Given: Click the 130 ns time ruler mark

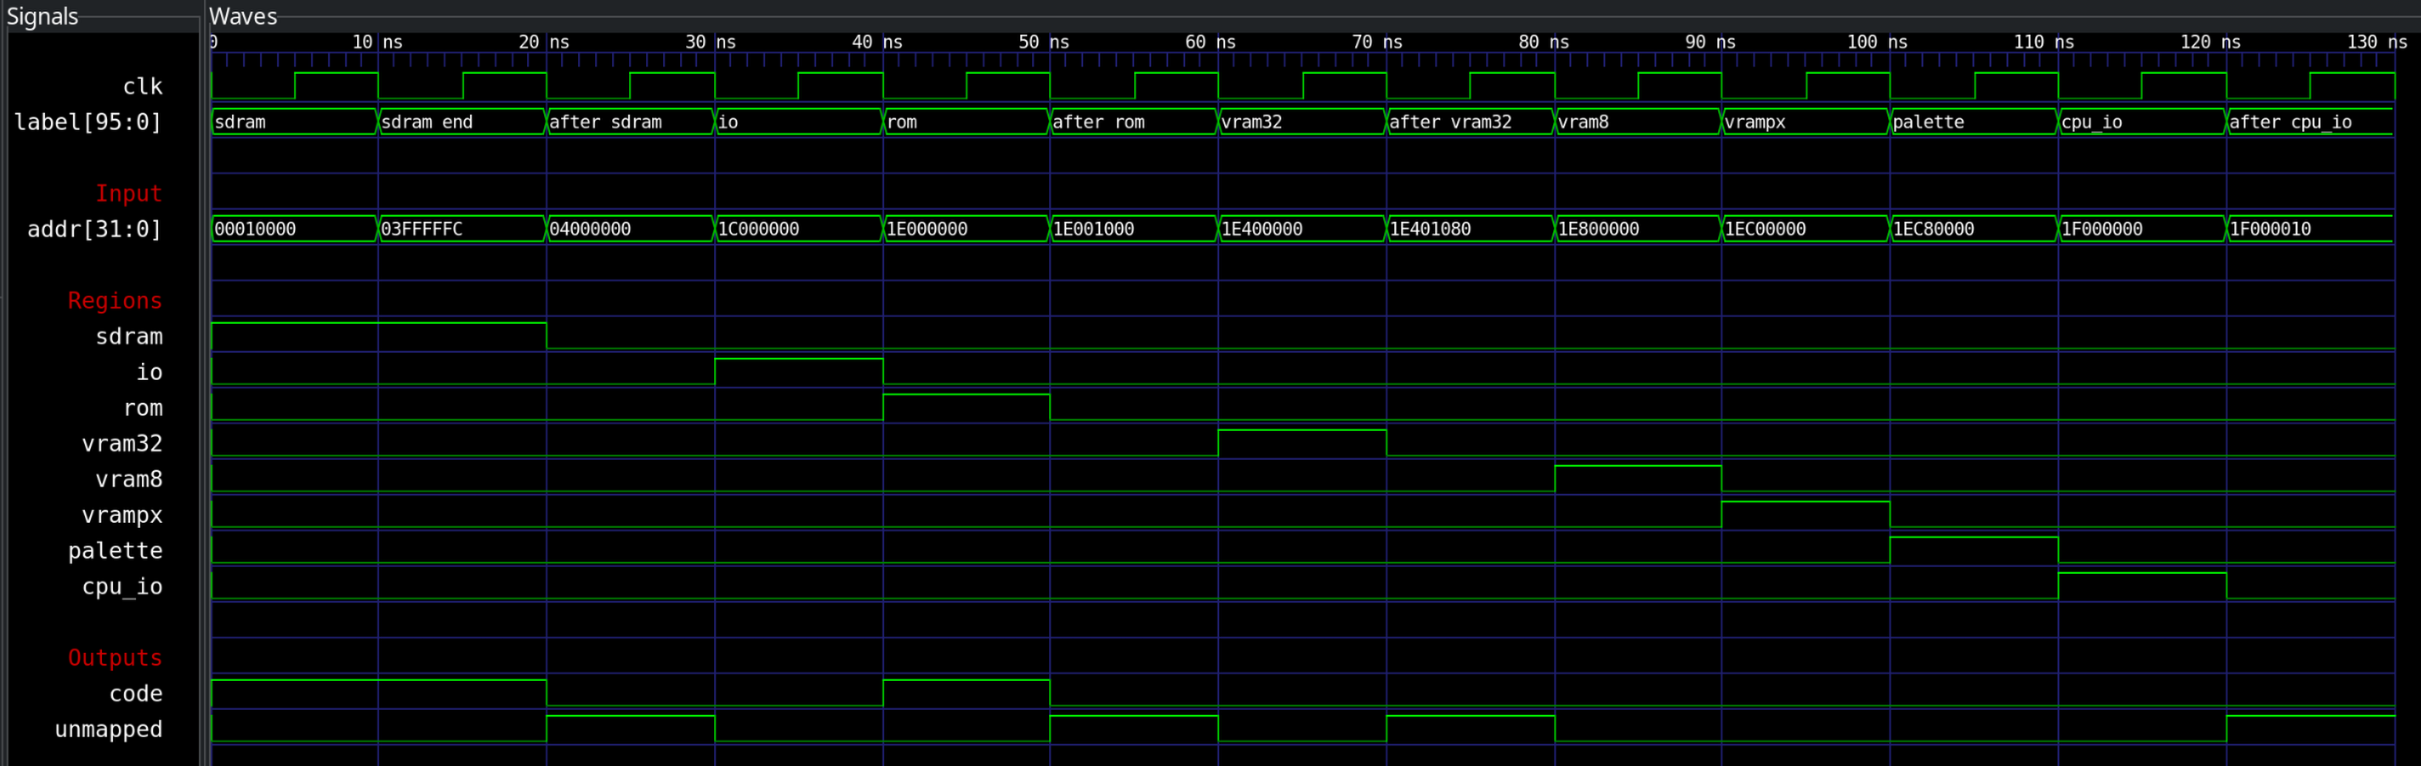Looking at the screenshot, I should click(2377, 42).
